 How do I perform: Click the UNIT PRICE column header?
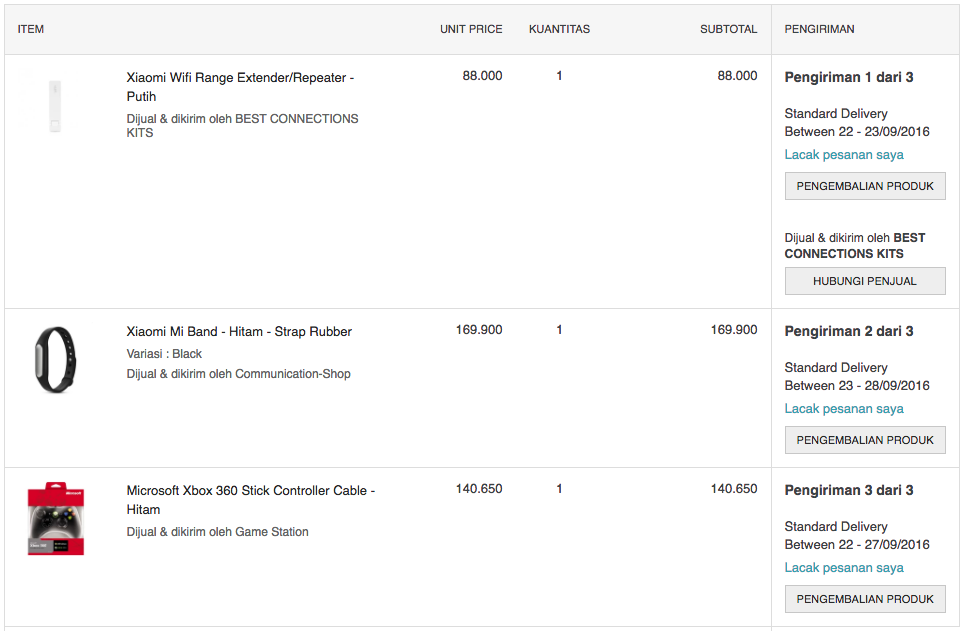tap(471, 29)
